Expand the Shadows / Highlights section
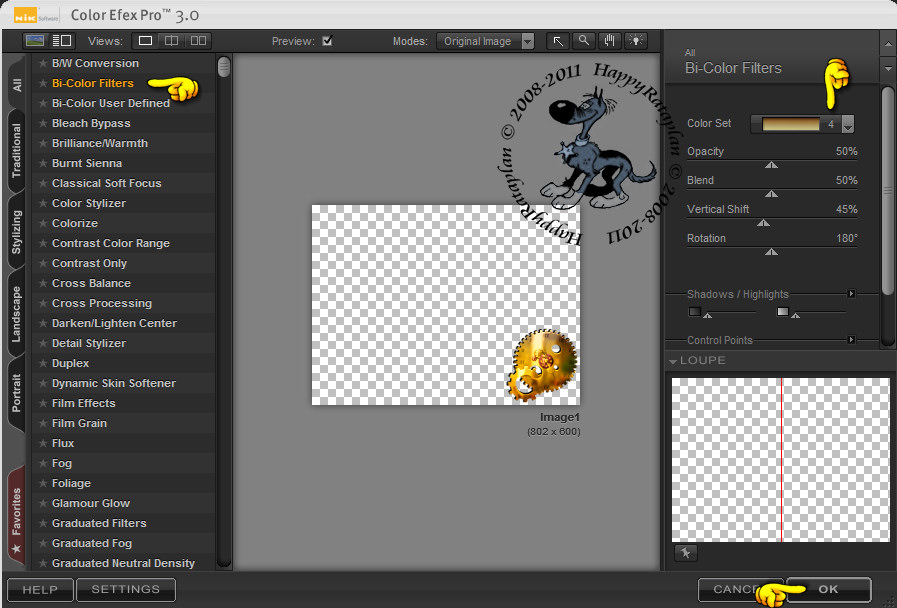This screenshot has height=608, width=897. click(851, 293)
